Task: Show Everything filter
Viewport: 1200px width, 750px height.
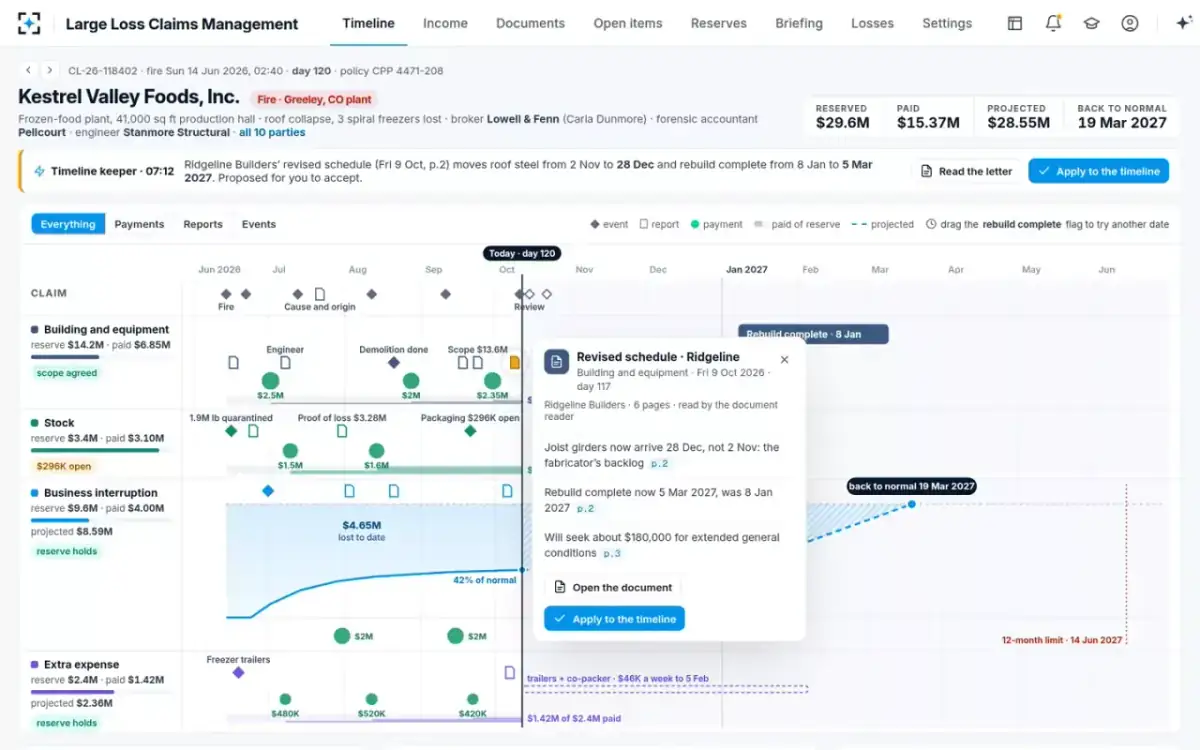Action: 68,224
